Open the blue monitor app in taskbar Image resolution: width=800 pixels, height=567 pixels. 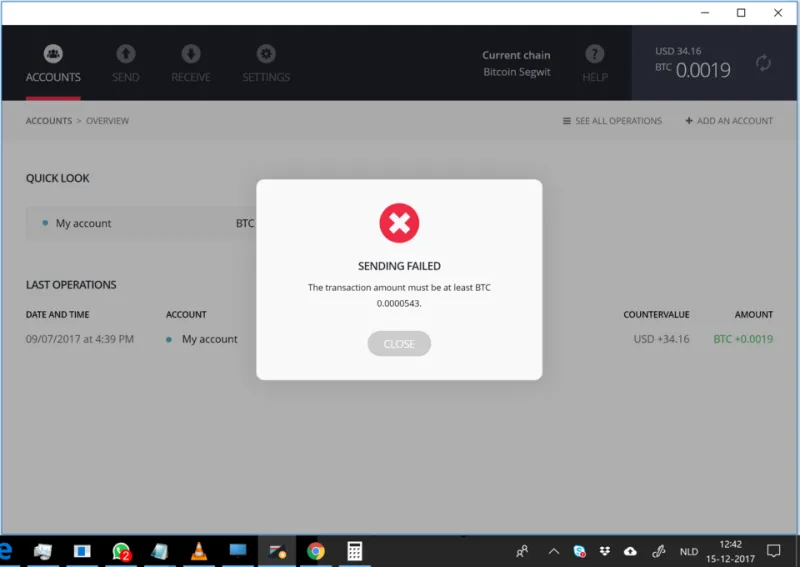(238, 551)
